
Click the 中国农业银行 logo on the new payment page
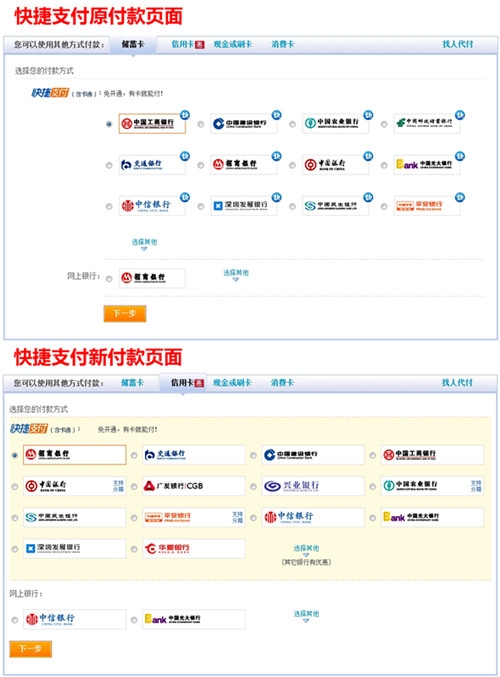tap(432, 486)
